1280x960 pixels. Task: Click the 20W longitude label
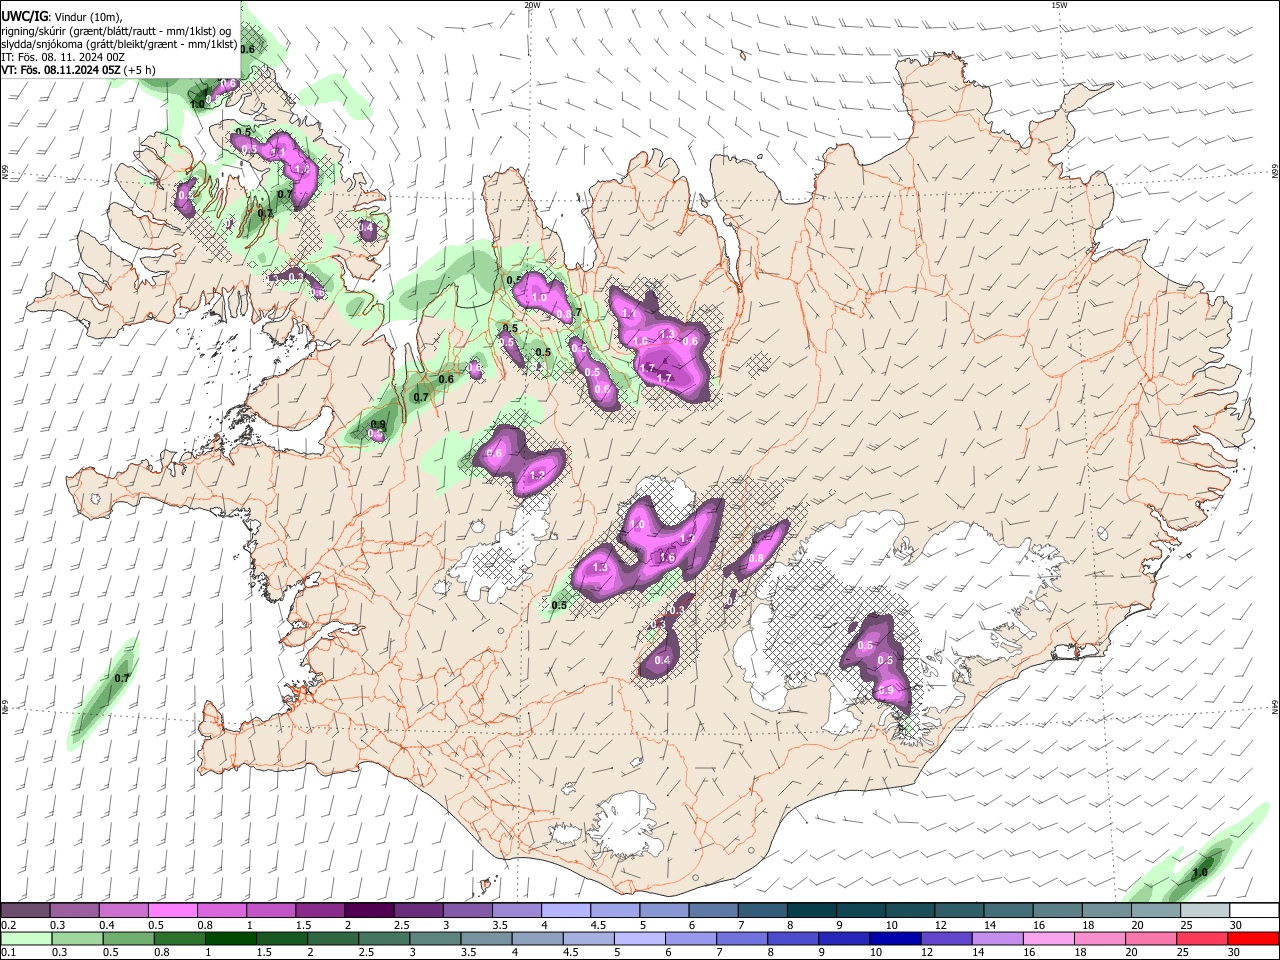point(532,5)
